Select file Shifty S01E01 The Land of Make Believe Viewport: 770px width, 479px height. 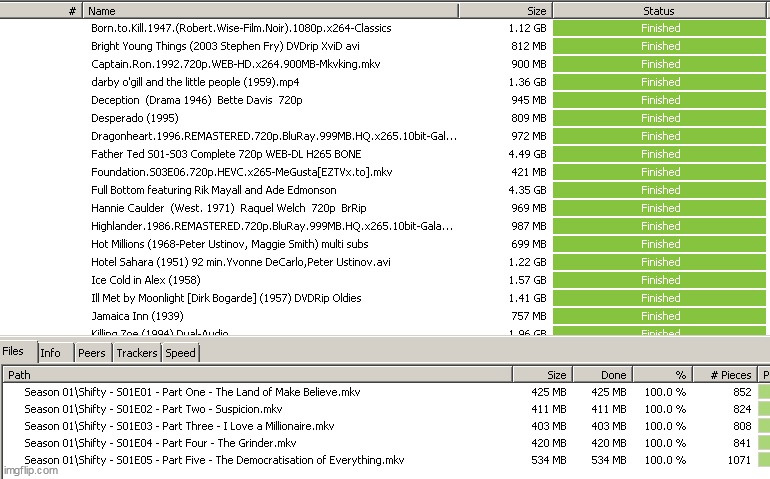pos(192,392)
